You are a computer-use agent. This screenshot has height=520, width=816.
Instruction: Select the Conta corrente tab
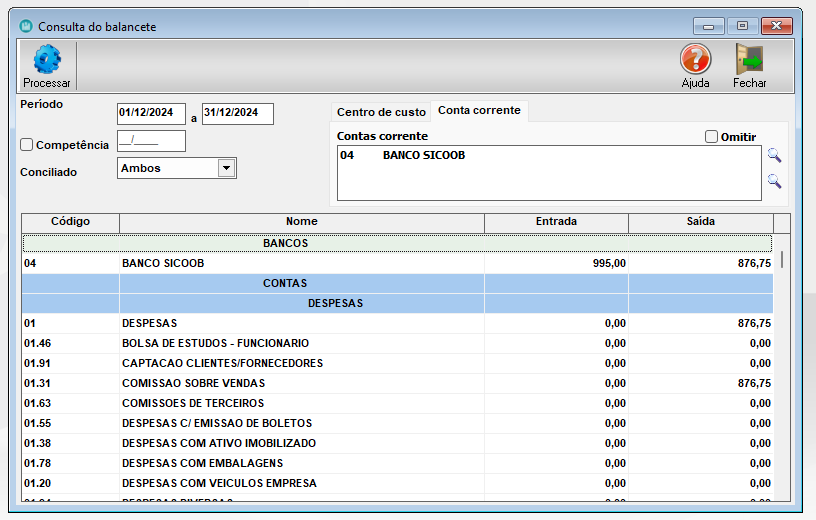(x=479, y=111)
